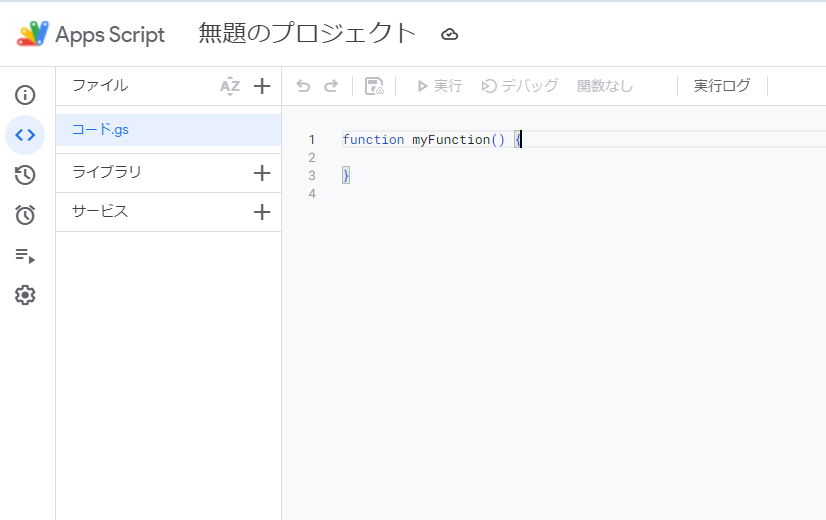The height and width of the screenshot is (520, 826).
Task: Click the Apps Script logo
Action: click(x=33, y=34)
